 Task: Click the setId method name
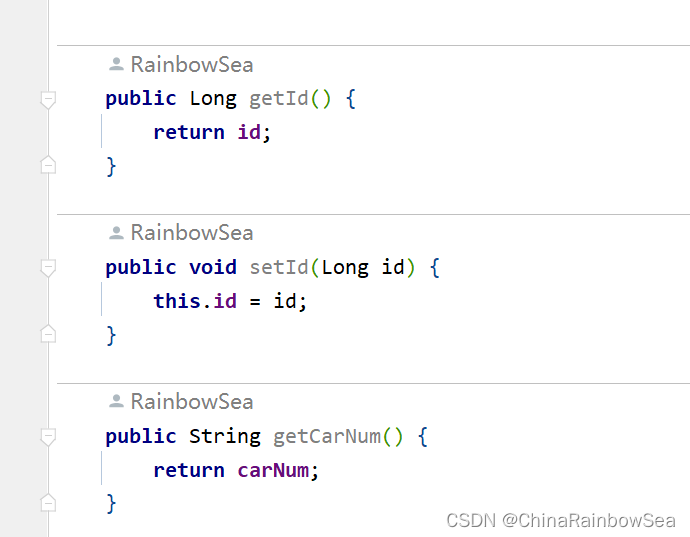point(279,267)
